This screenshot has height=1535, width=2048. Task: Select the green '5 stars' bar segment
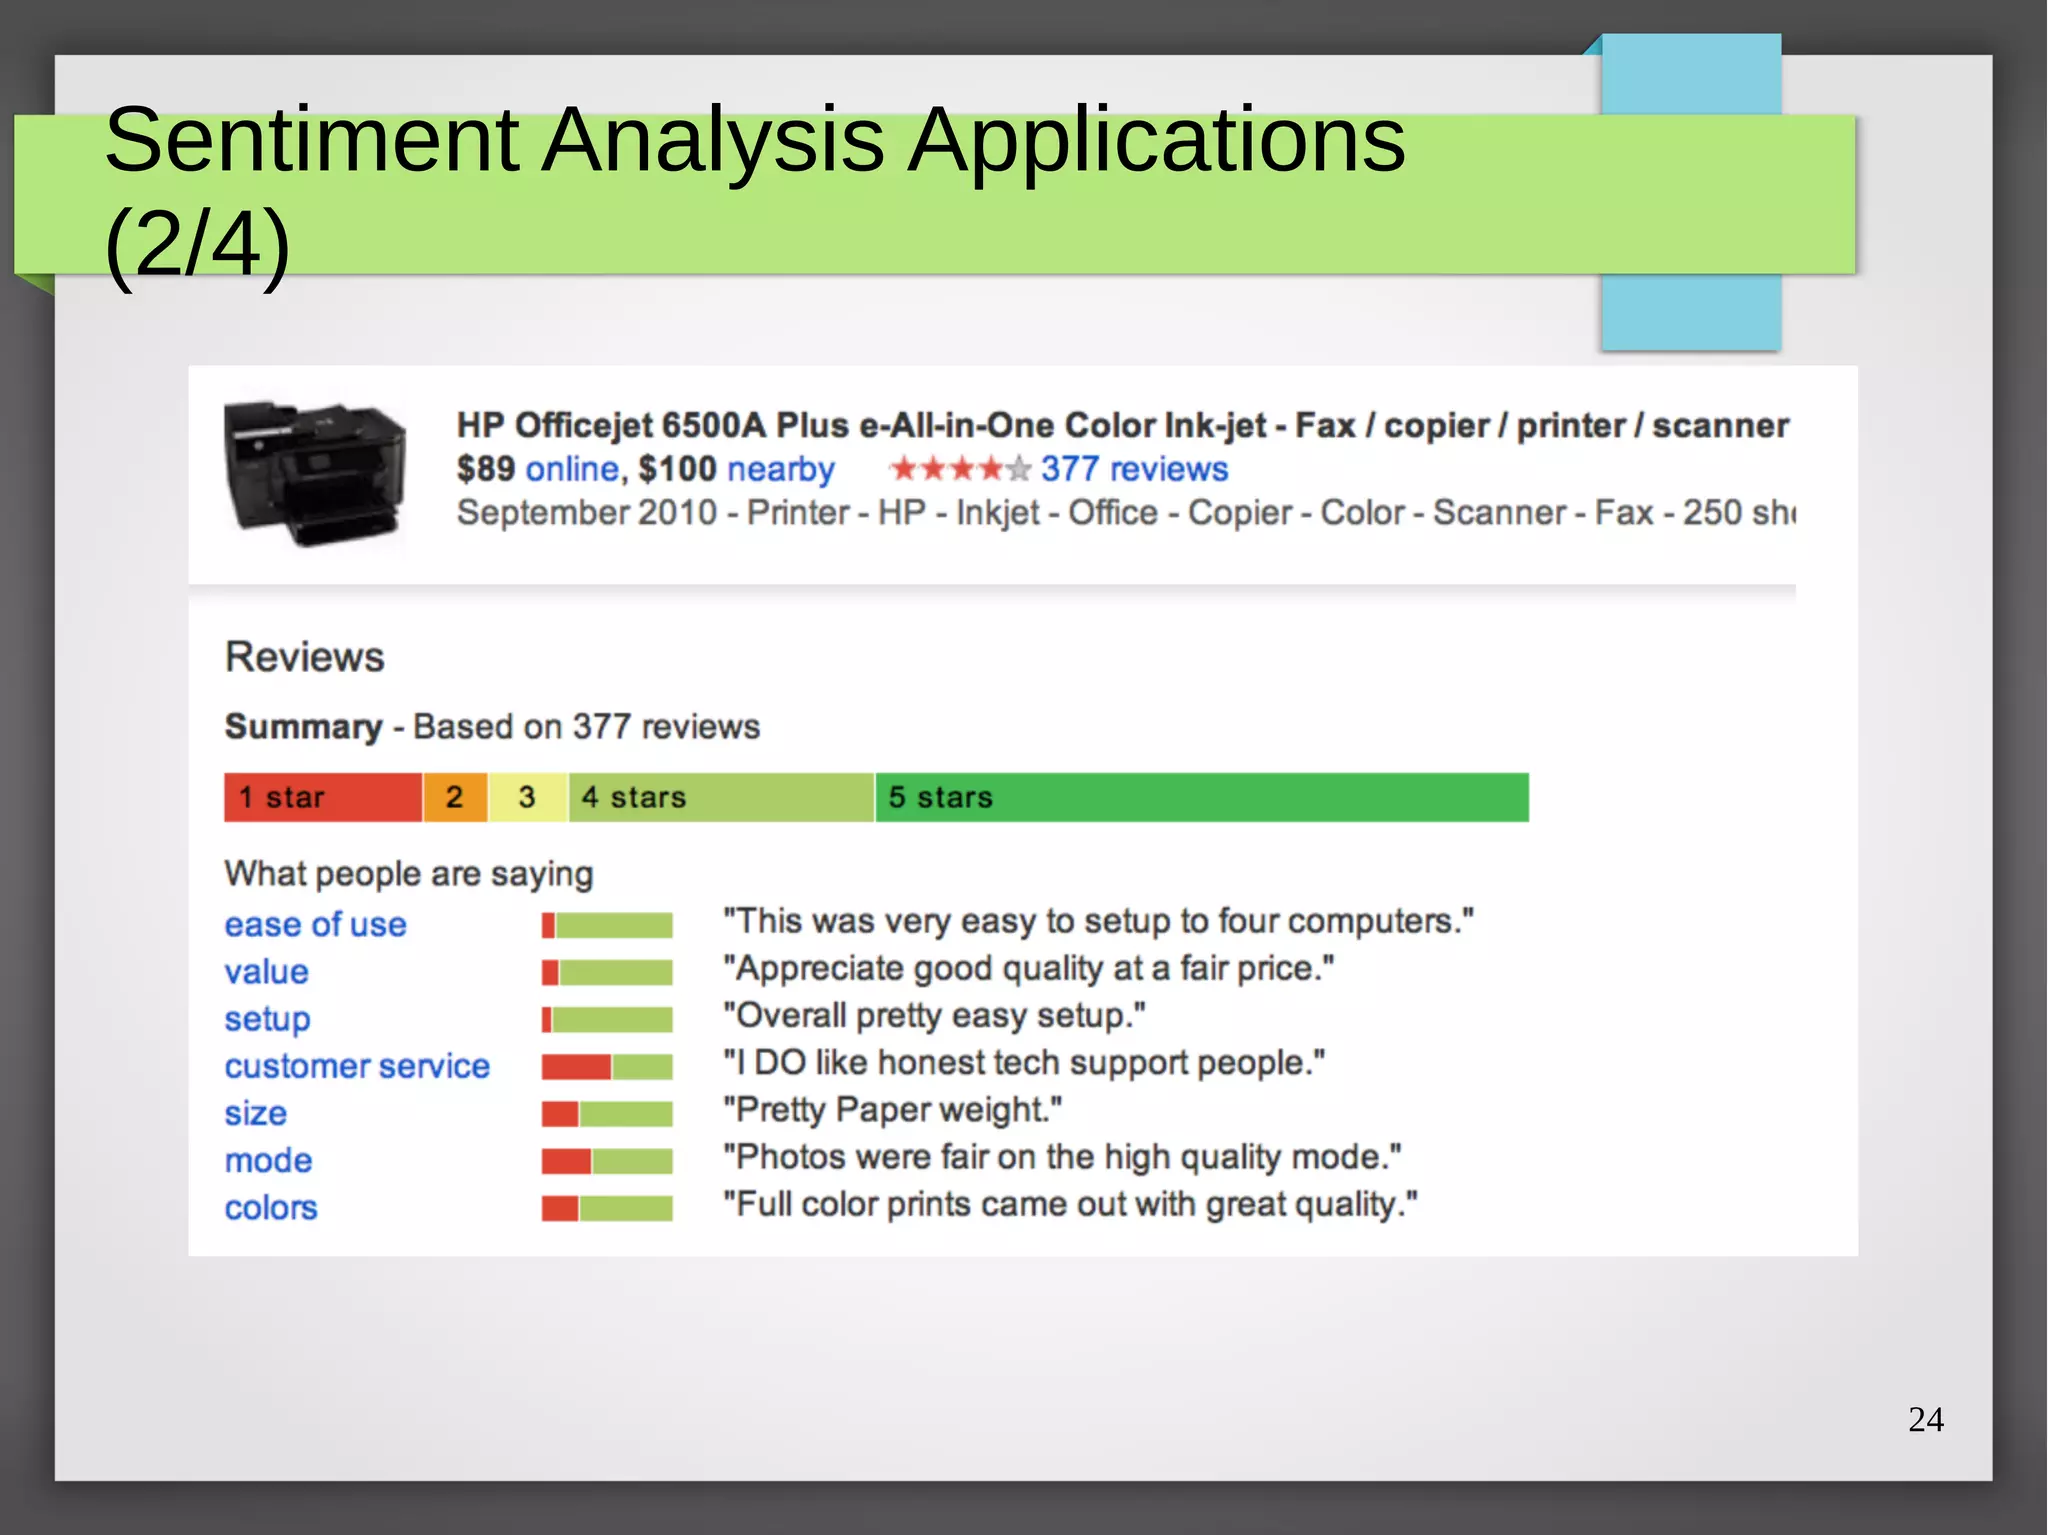tap(1202, 797)
